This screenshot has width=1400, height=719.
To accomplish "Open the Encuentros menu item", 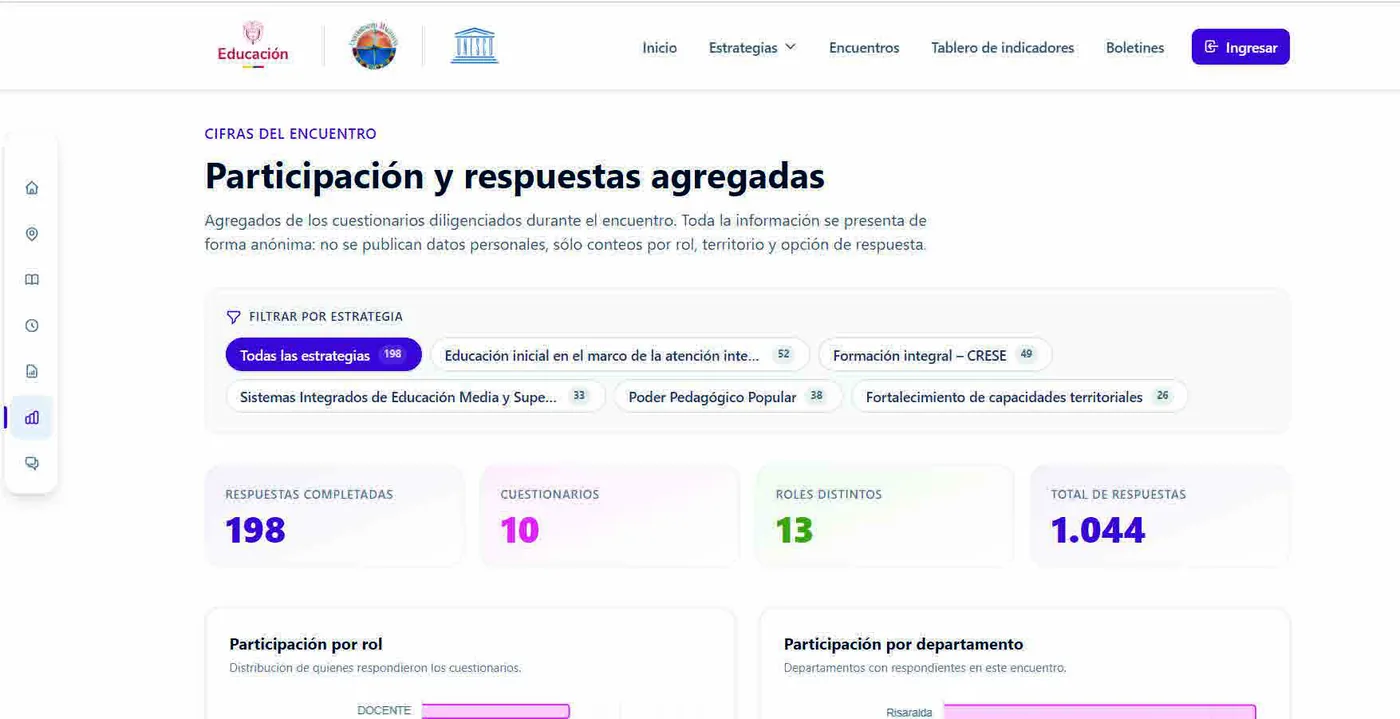I will 864,47.
